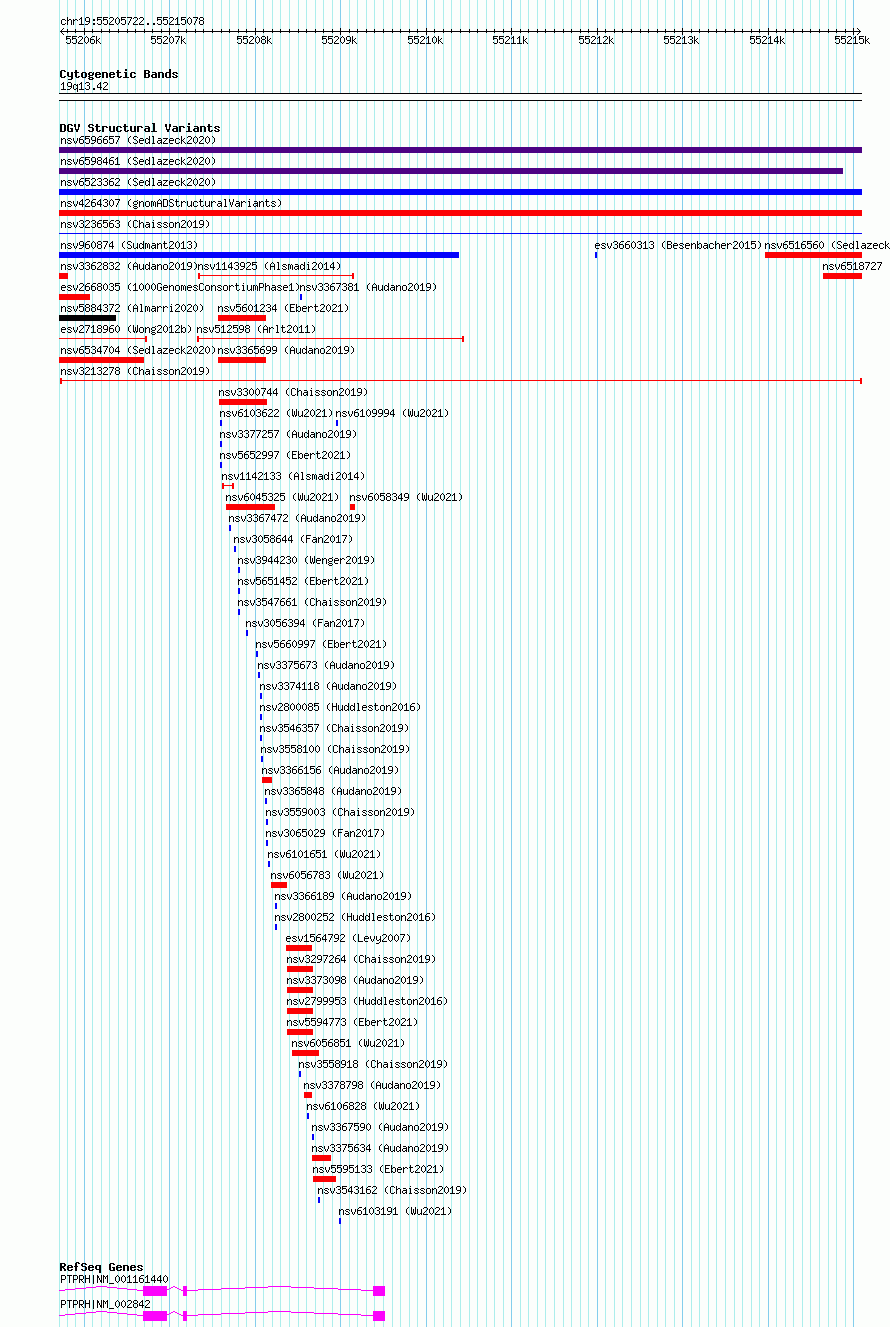Screen dimensions: 890x1327
Task: Click the 55215k ruler tick label
Action: [853, 40]
